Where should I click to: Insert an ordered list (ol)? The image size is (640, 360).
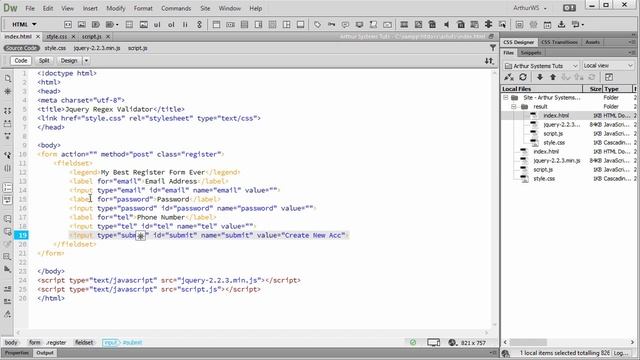[x=171, y=24]
